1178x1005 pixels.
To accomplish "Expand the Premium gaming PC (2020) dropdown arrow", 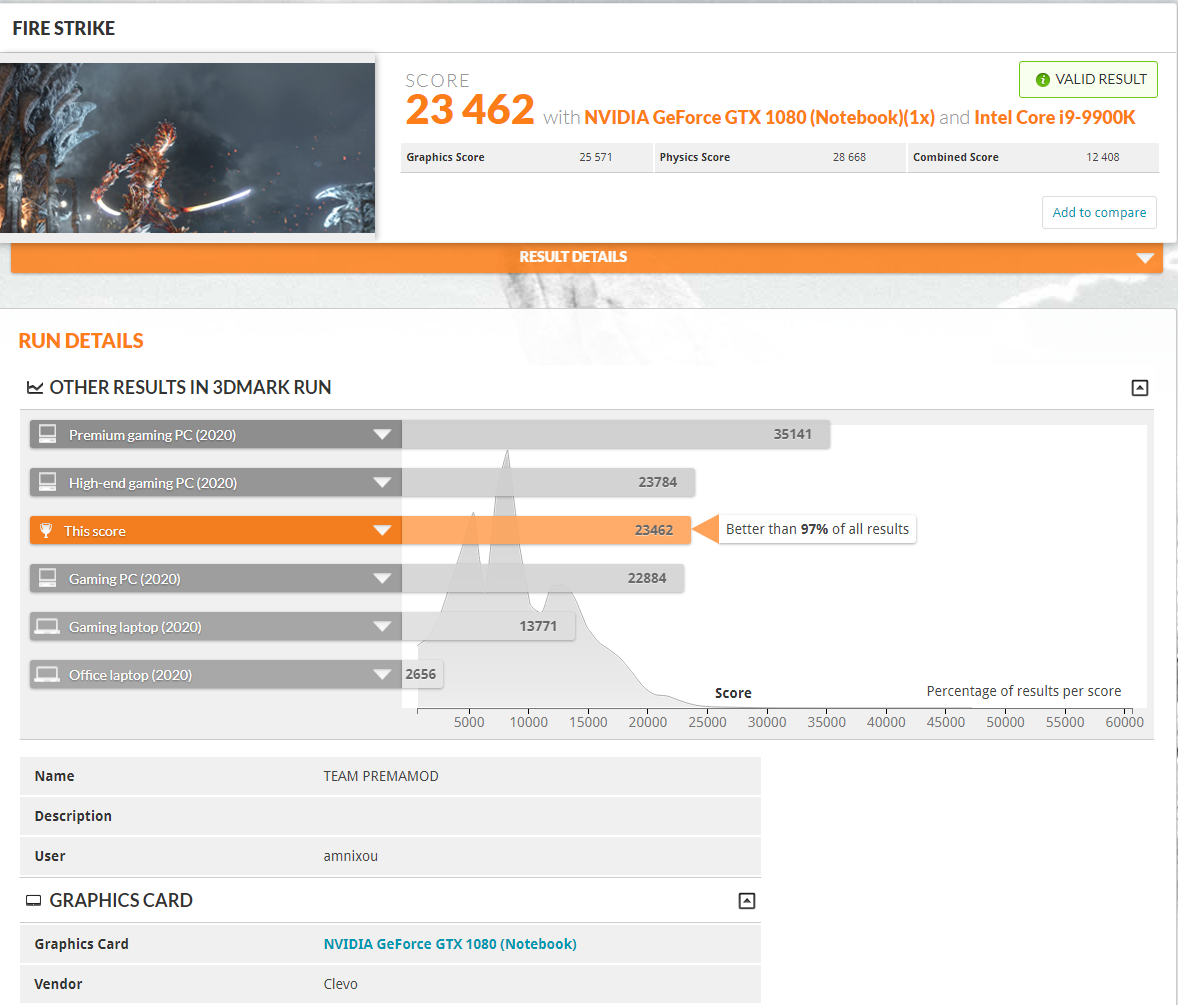I will pyautogui.click(x=382, y=435).
